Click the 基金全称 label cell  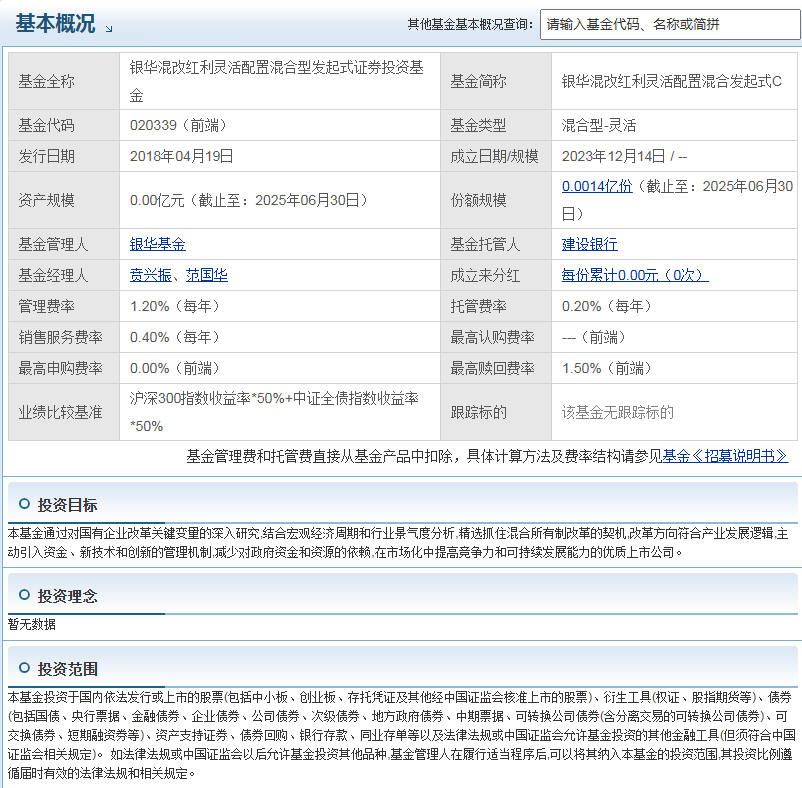click(64, 81)
